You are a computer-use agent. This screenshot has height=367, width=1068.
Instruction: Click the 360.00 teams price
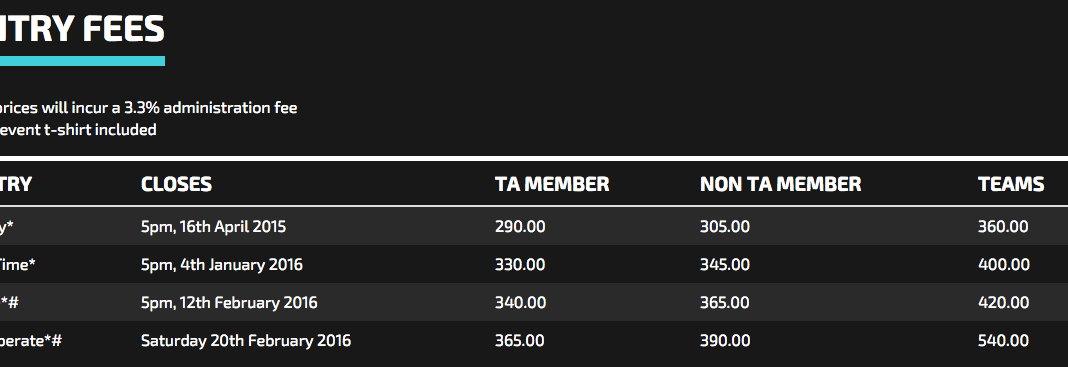click(x=1003, y=227)
